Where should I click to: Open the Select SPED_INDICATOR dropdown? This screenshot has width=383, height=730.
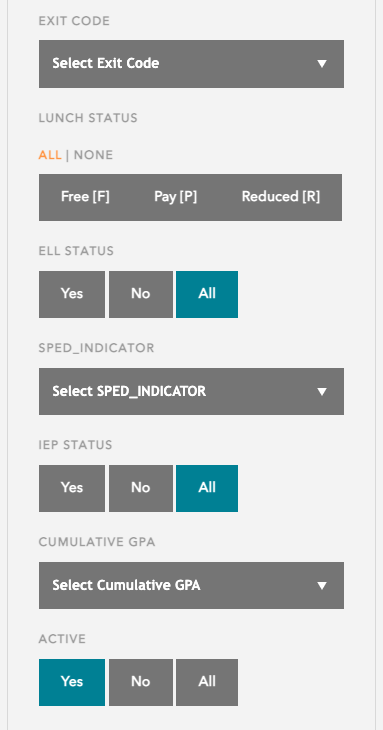click(x=191, y=392)
